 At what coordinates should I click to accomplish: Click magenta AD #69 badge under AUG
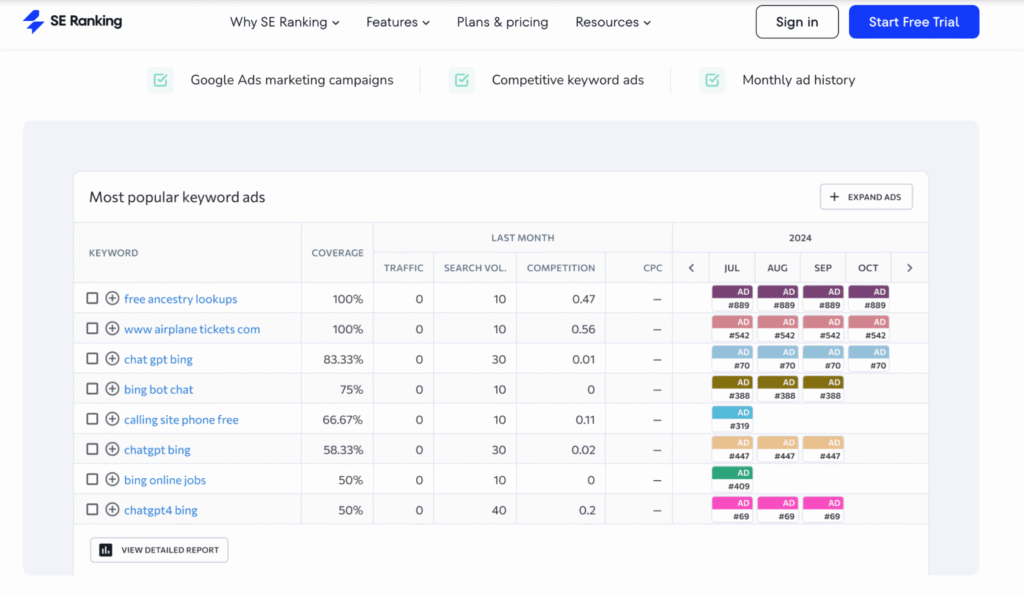click(778, 509)
